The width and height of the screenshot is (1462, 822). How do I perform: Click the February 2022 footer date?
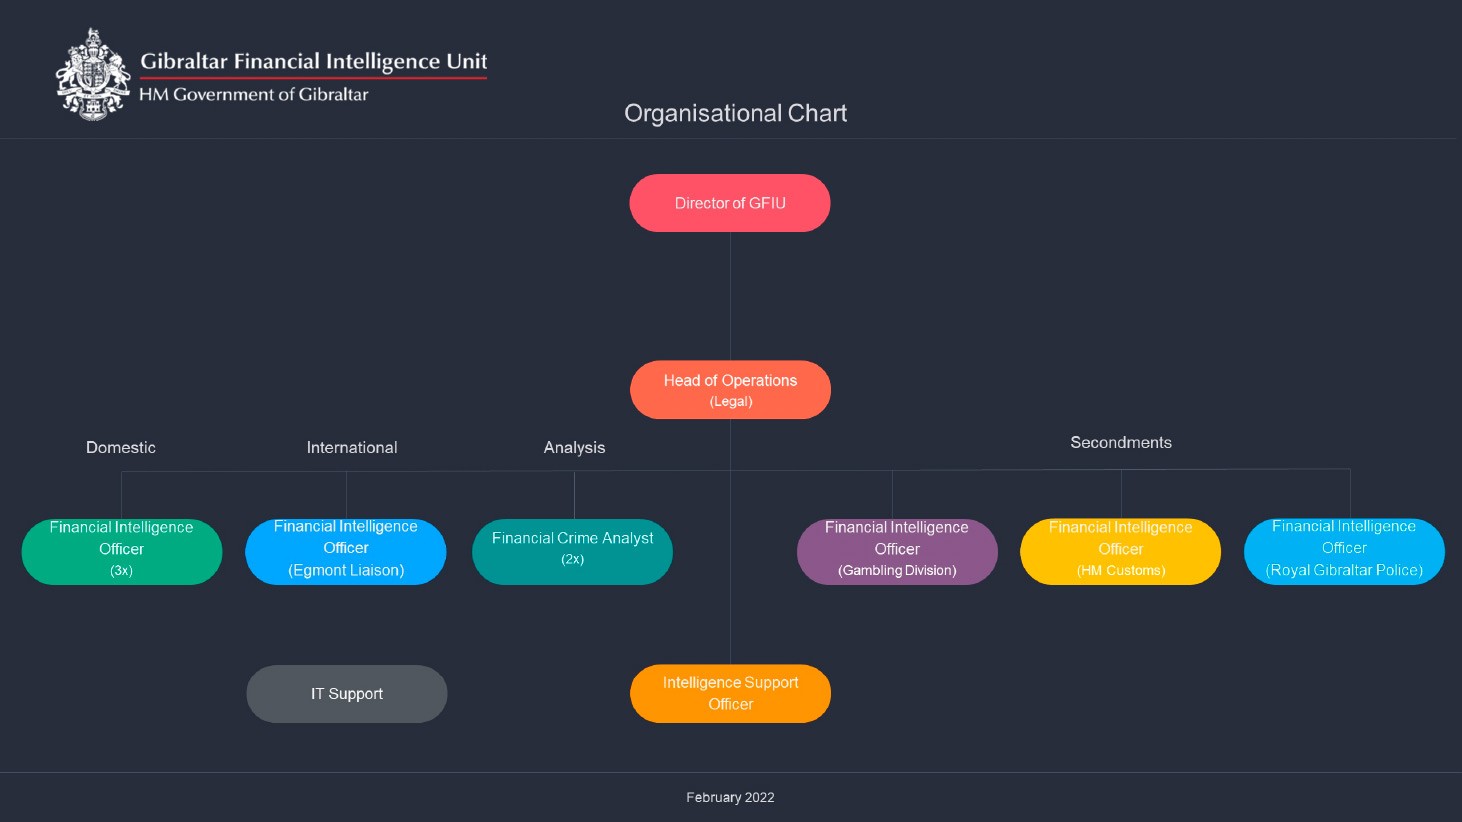730,798
